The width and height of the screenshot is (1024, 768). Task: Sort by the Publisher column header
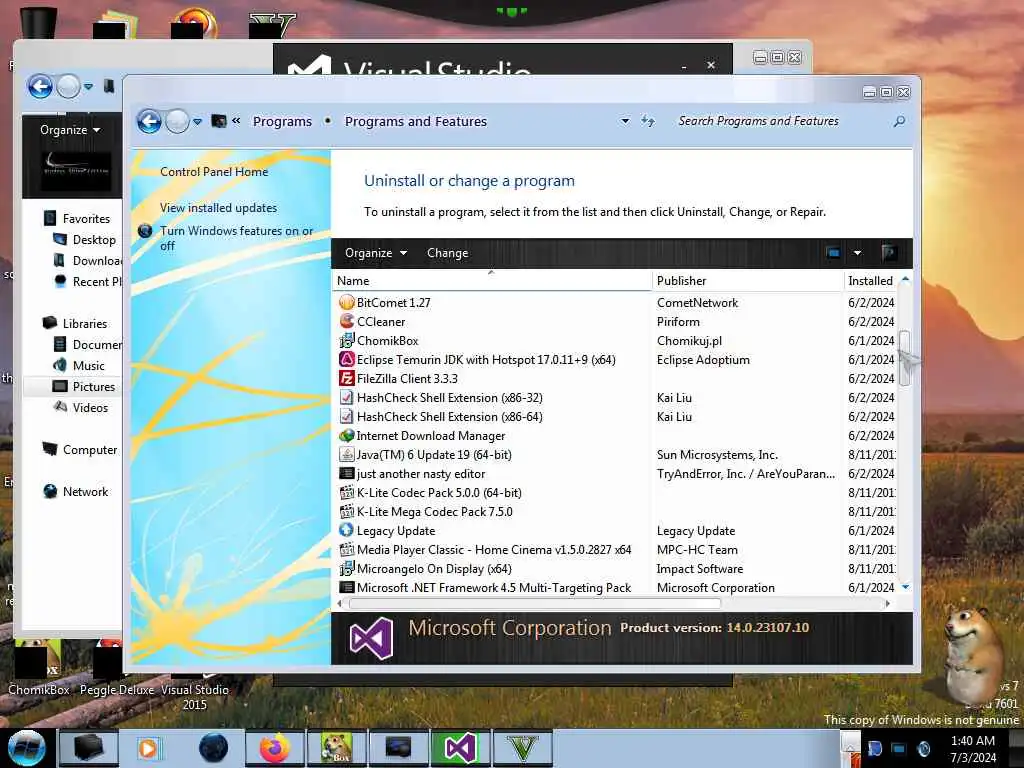pos(748,281)
